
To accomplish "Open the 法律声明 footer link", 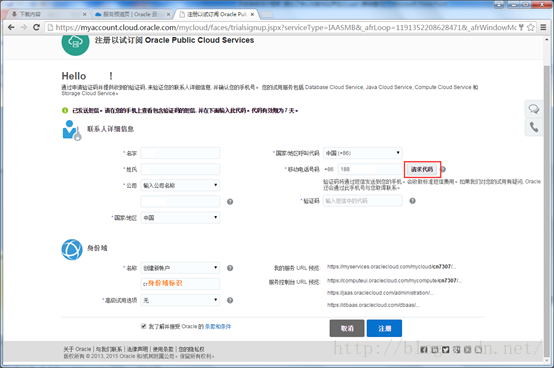I will (x=137, y=349).
